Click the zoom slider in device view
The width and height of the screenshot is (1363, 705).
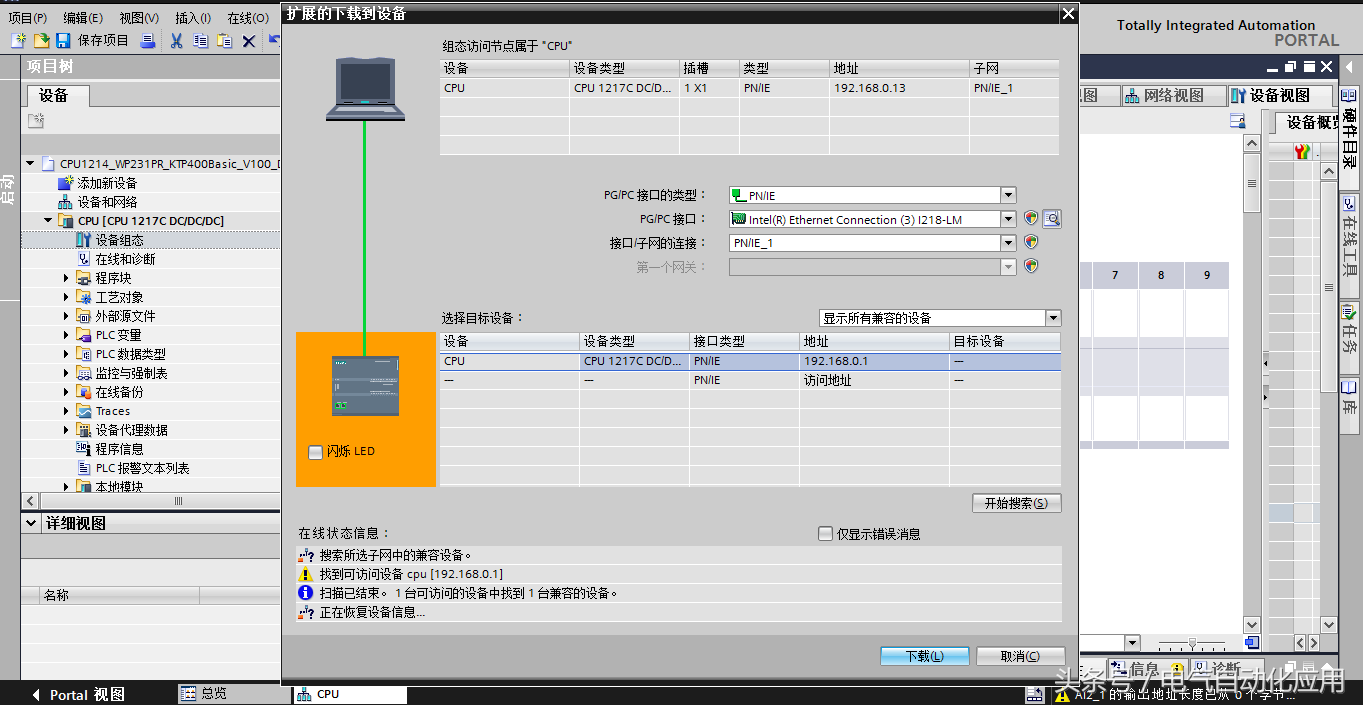click(1190, 643)
